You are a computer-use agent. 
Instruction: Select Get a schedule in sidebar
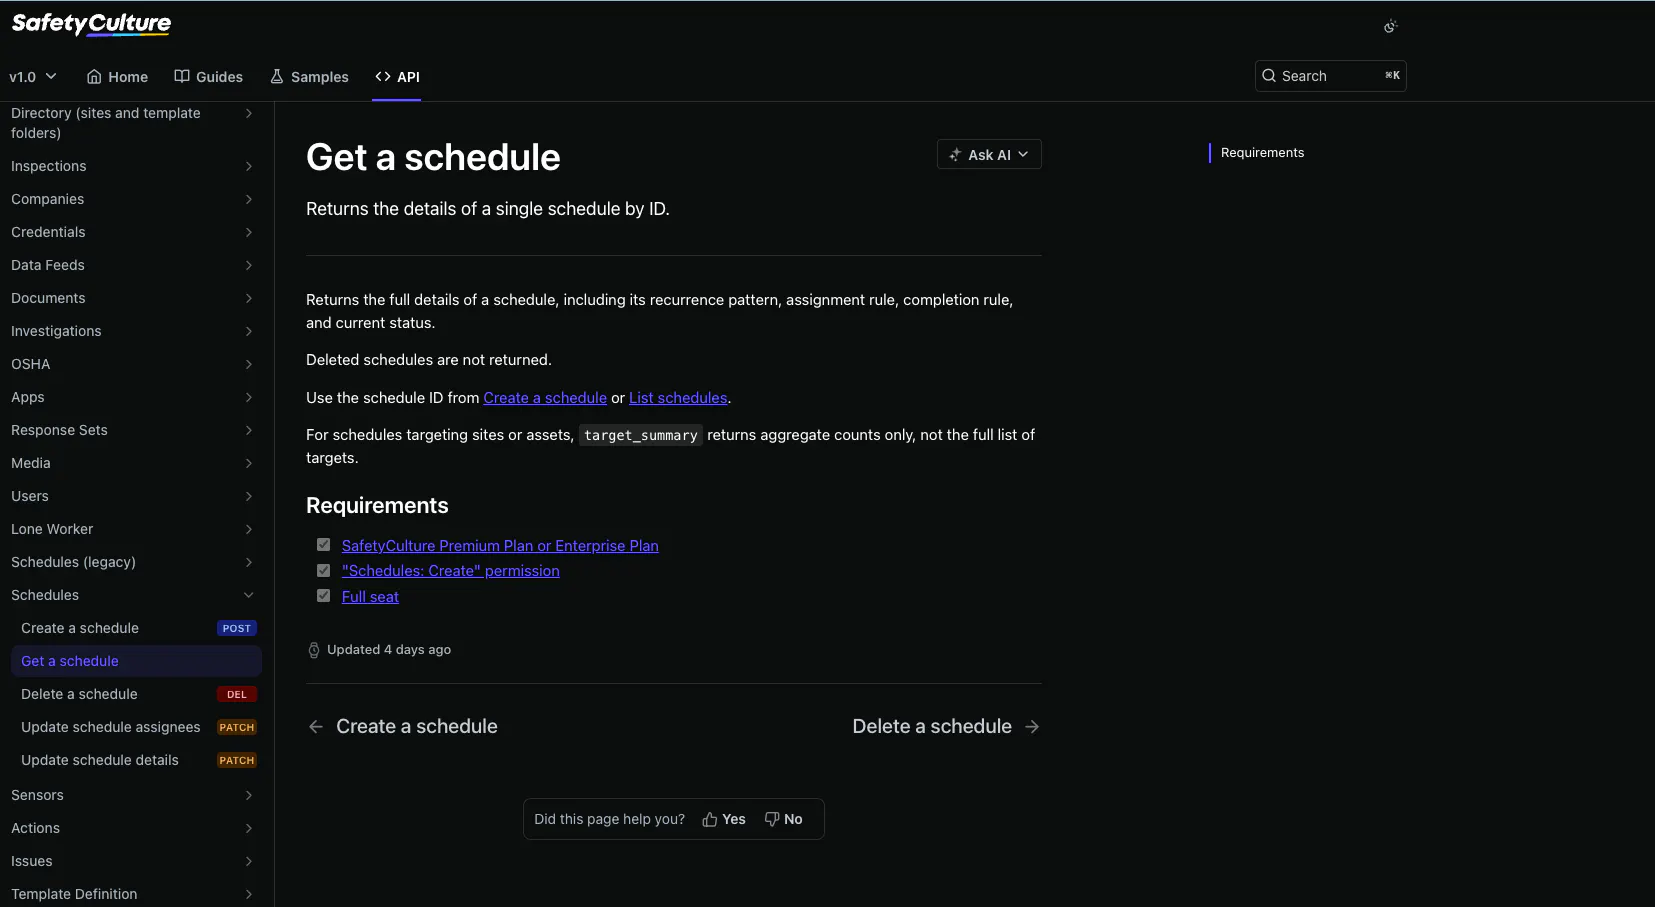(136, 661)
